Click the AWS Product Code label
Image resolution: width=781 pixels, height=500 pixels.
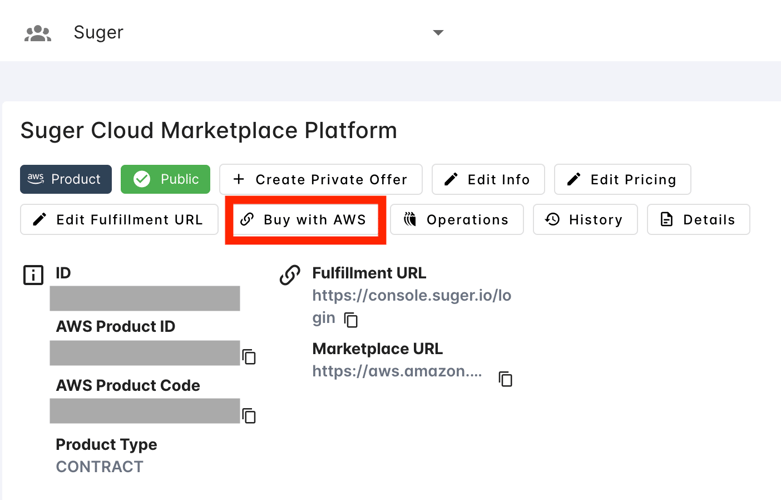click(128, 385)
